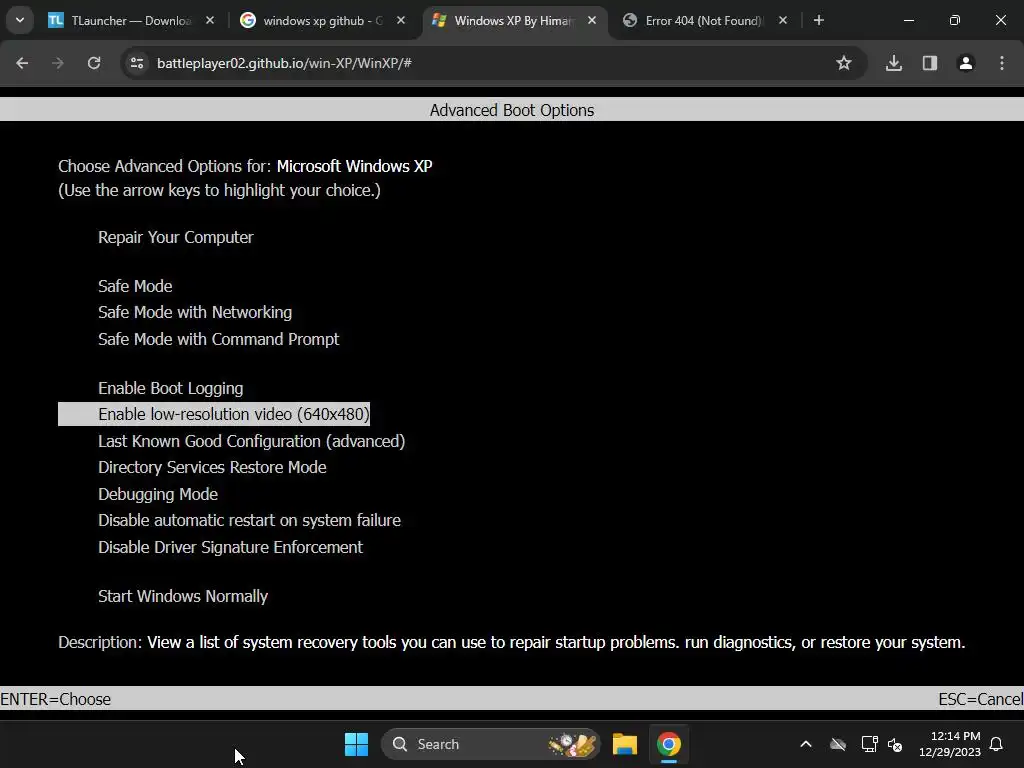
Task: Open a new tab with the plus button
Action: (819, 20)
